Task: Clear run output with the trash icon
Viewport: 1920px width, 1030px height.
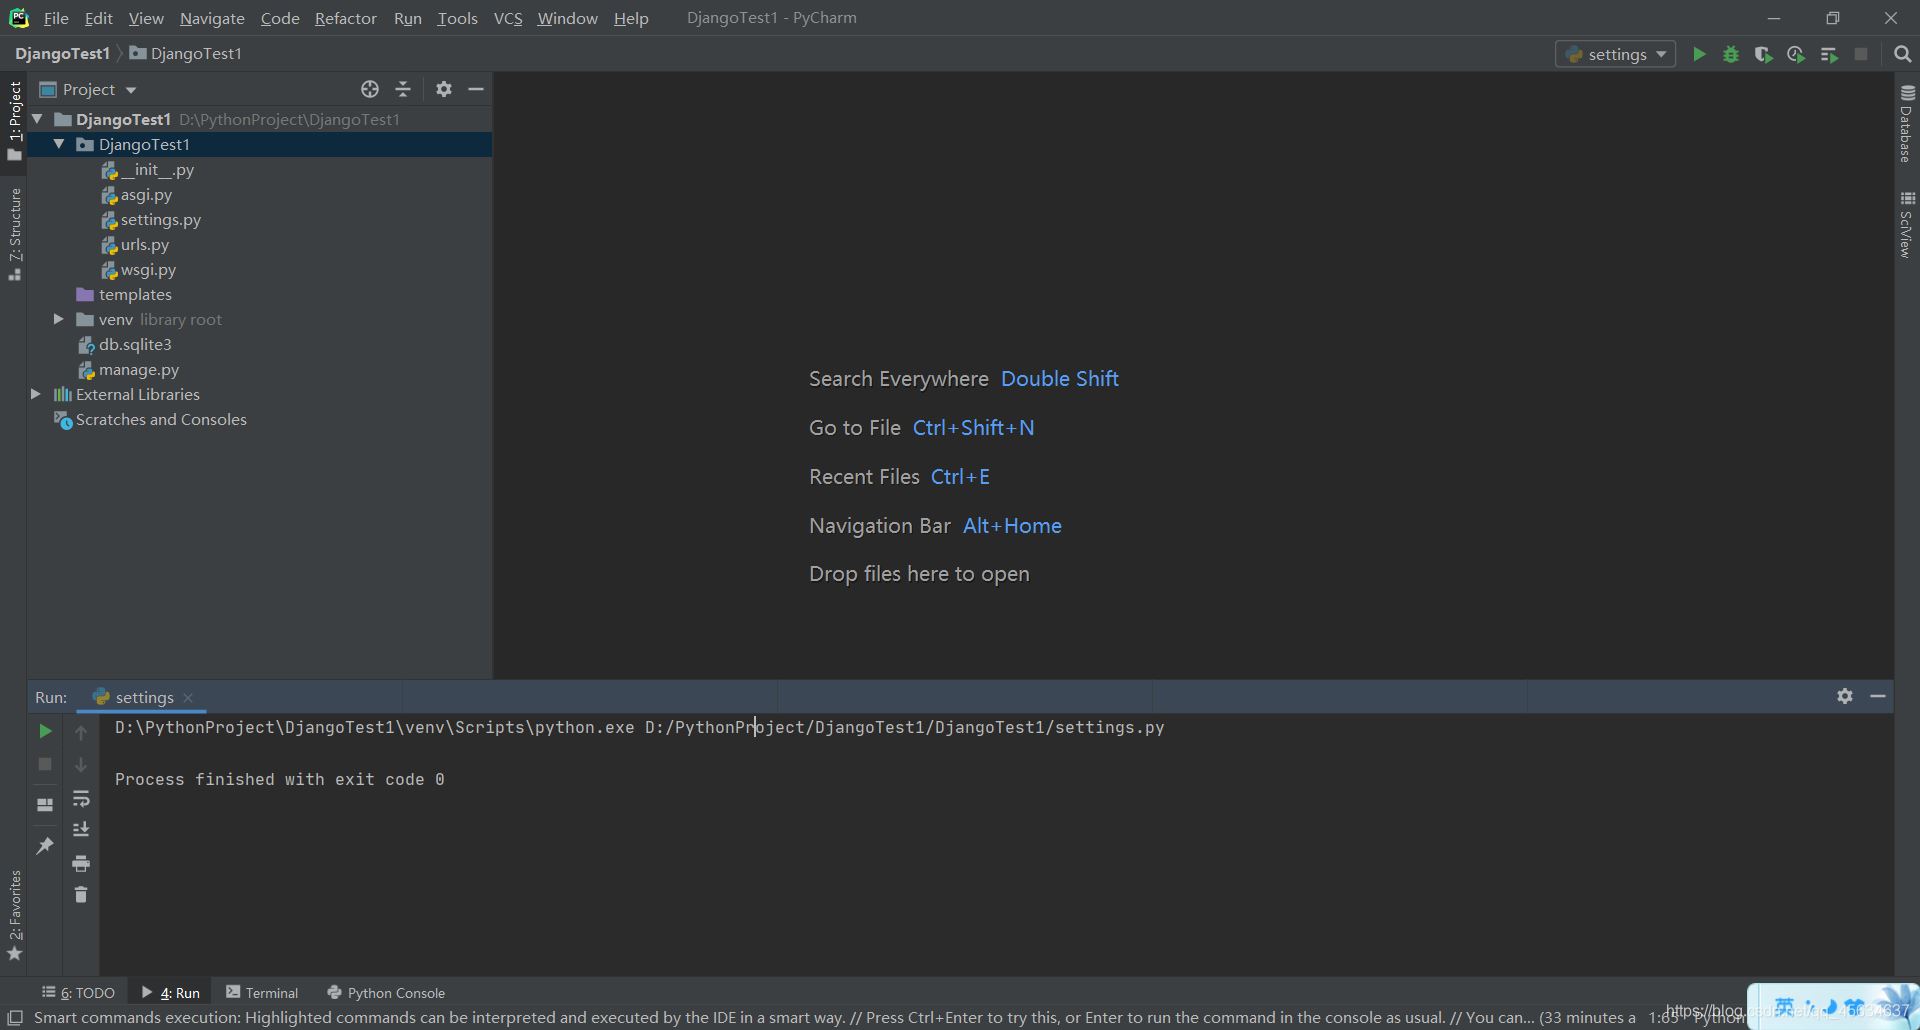Action: (81, 895)
